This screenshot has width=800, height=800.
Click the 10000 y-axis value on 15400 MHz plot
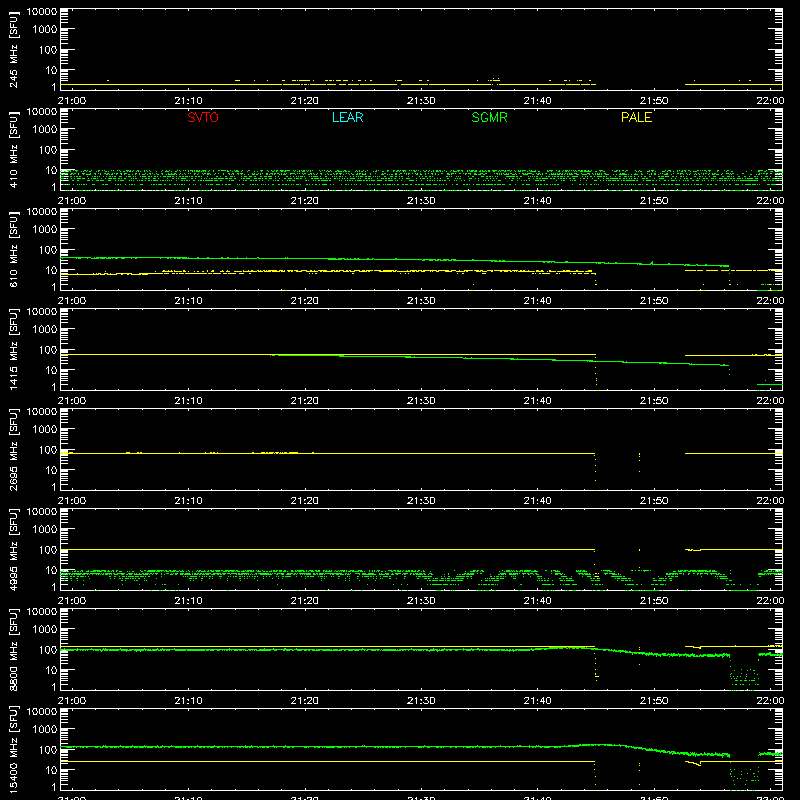[42, 712]
